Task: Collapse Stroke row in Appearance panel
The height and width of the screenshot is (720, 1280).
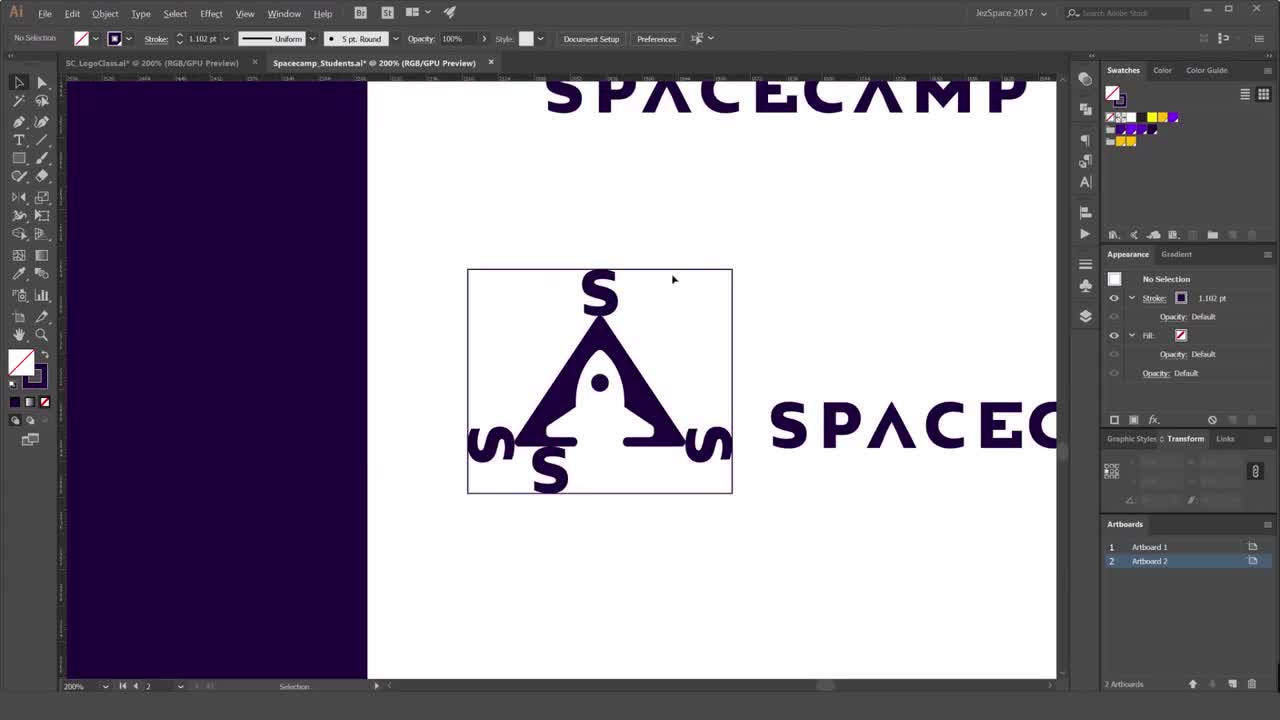Action: click(x=1132, y=298)
